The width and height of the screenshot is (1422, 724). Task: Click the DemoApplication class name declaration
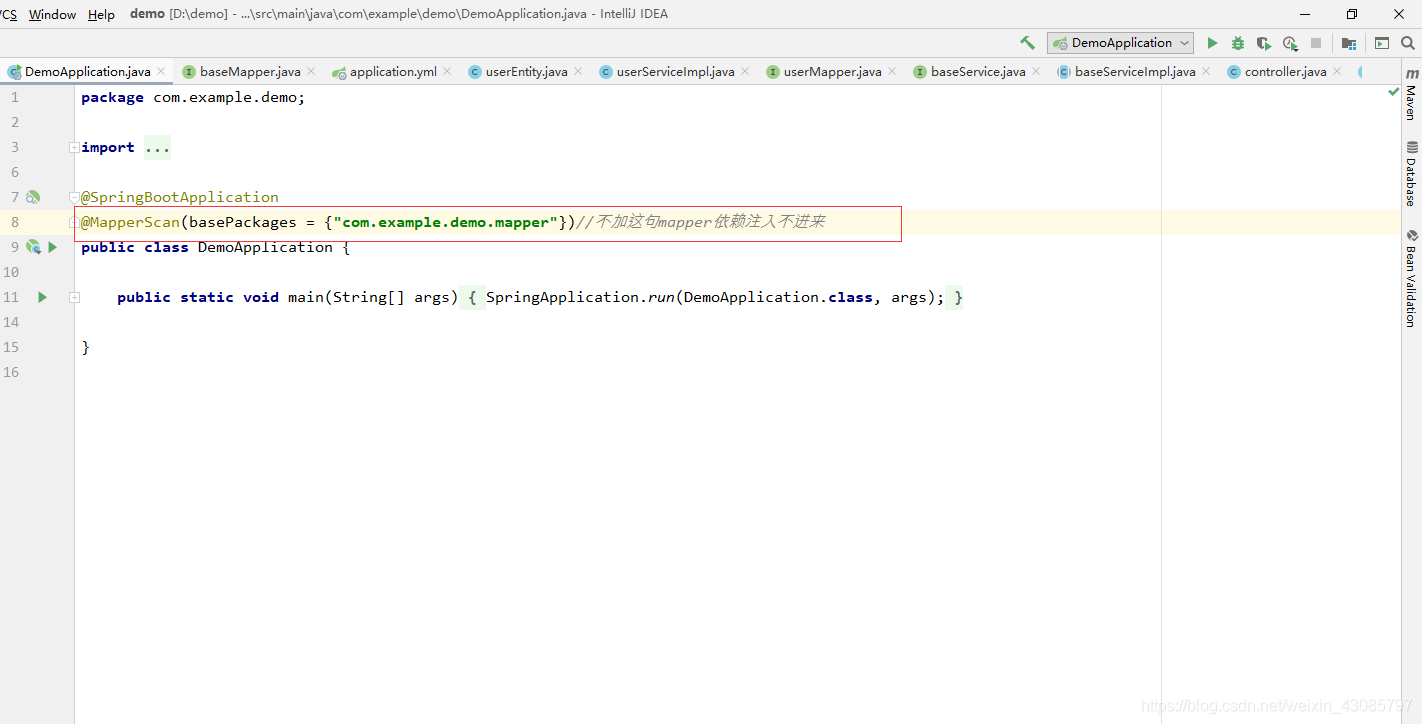coord(265,247)
